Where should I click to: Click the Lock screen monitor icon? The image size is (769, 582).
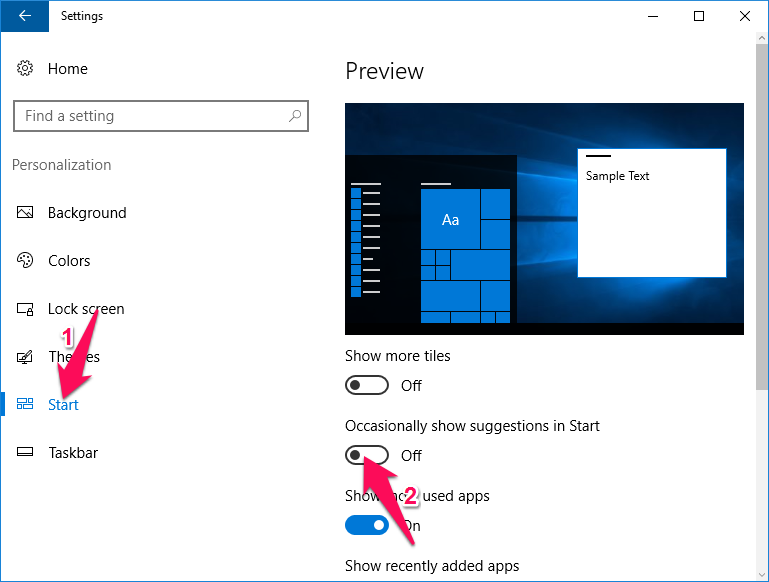(25, 309)
